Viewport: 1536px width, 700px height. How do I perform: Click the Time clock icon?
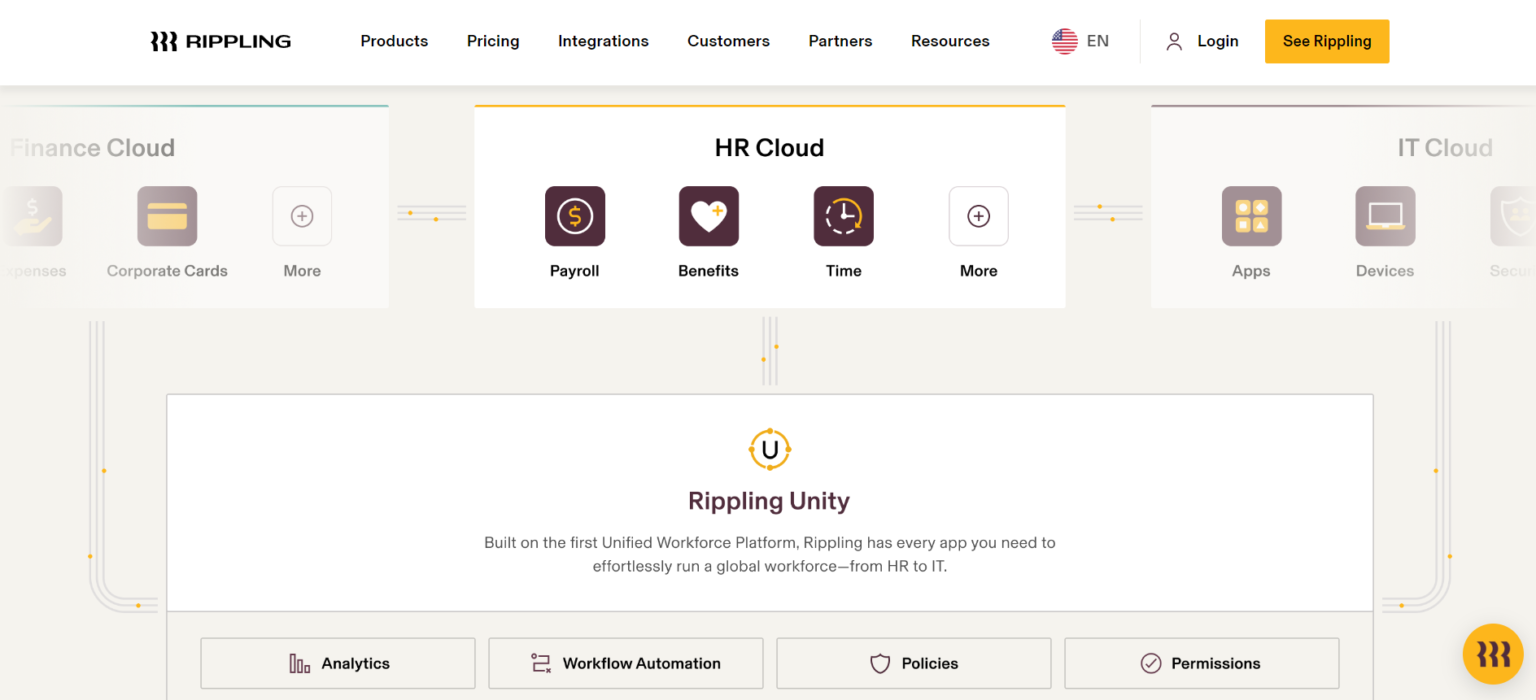(x=843, y=216)
